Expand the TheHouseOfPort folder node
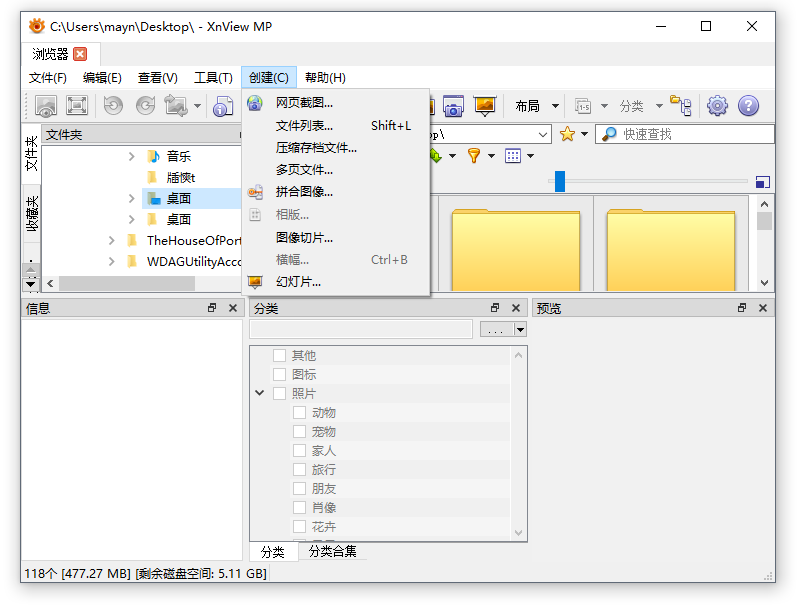798x606 pixels. click(x=111, y=240)
